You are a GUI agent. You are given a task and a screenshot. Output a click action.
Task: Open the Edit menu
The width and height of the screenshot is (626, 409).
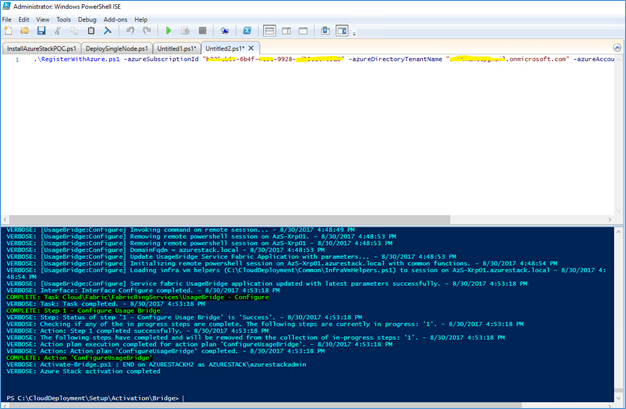pyautogui.click(x=24, y=20)
